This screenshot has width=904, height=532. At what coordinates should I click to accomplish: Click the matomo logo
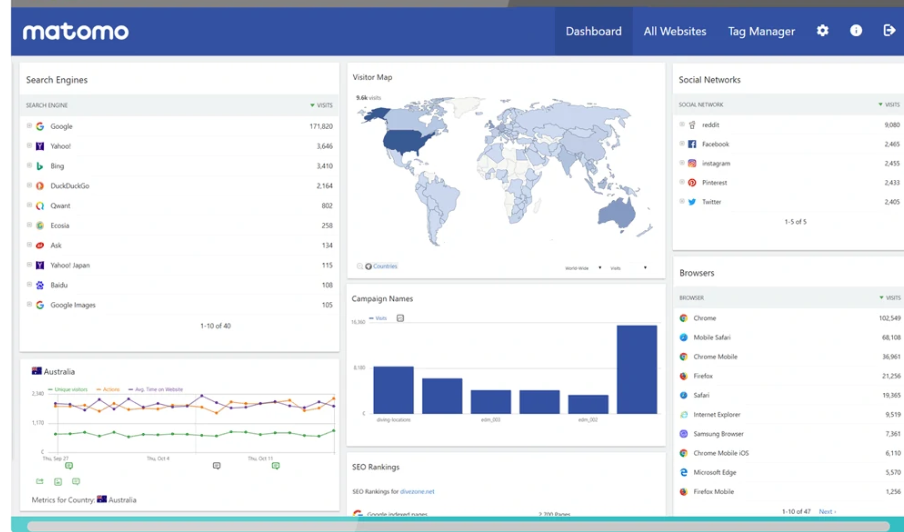[x=76, y=31]
